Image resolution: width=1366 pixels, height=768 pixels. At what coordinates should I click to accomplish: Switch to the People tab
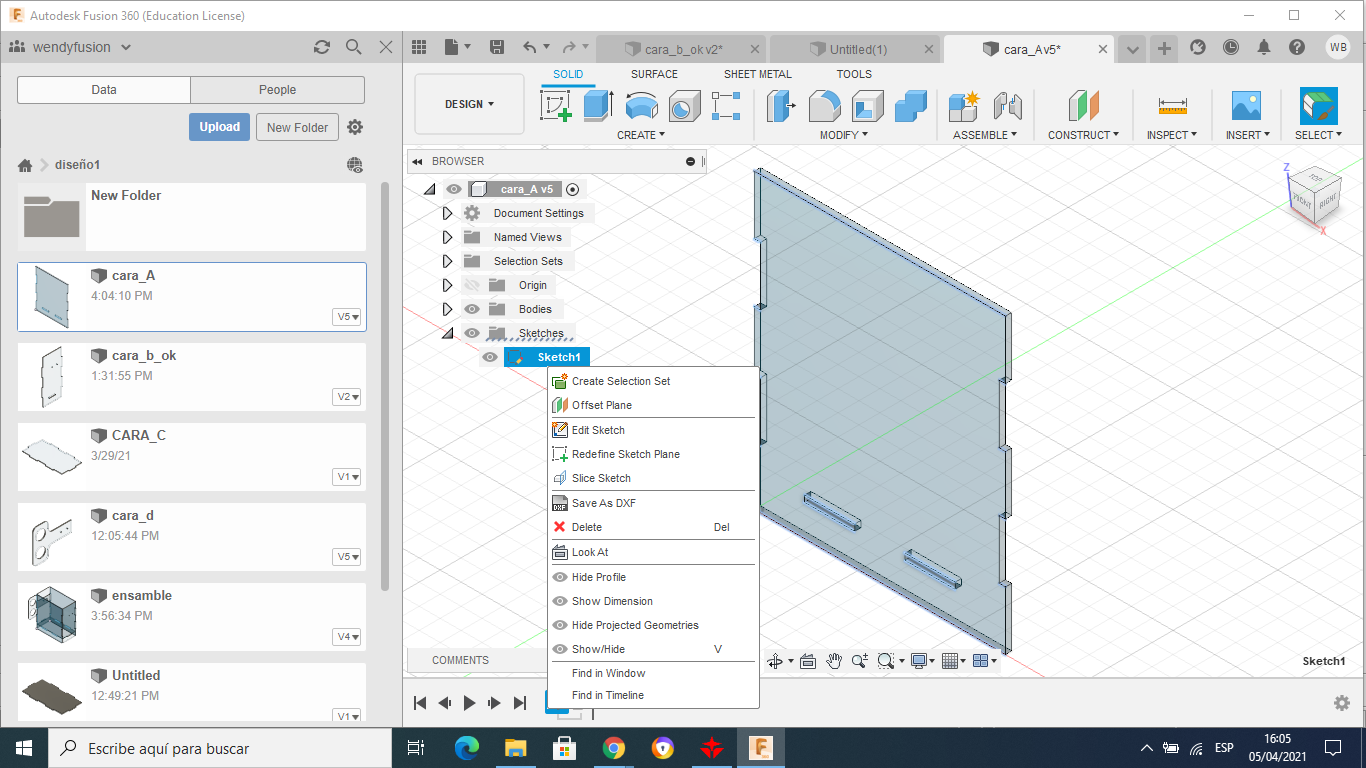(277, 89)
